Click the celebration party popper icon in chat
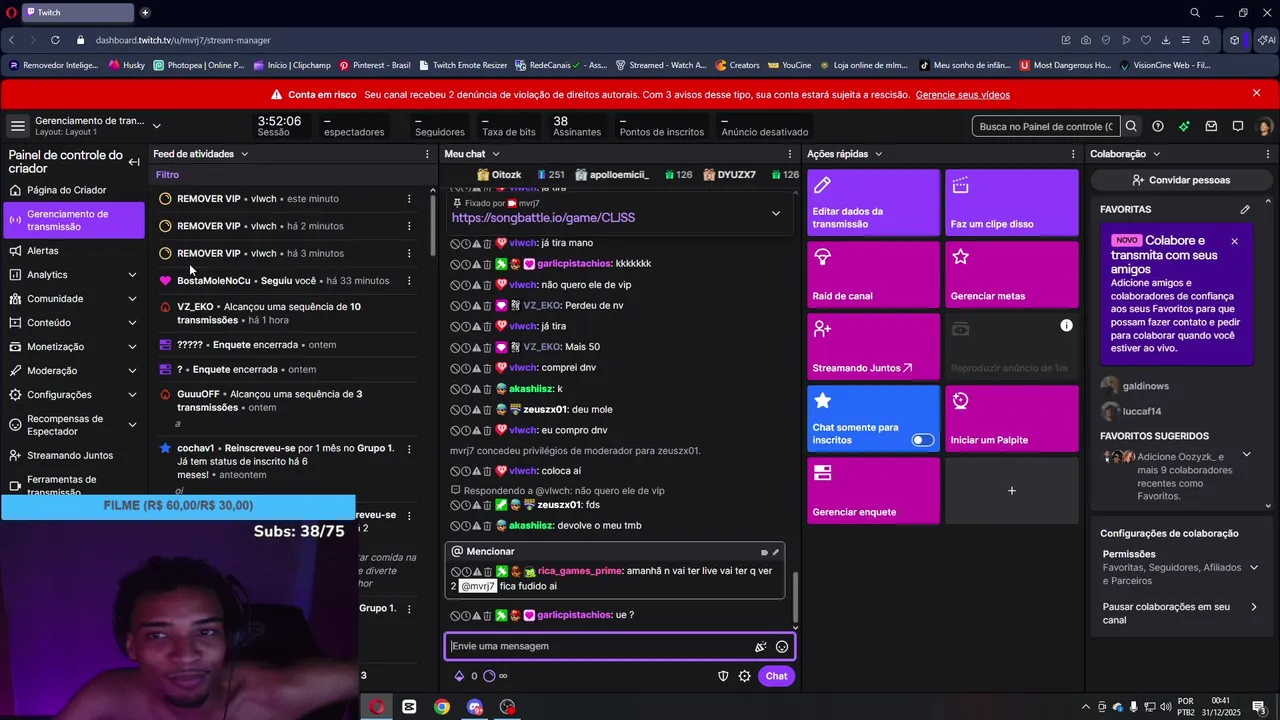 pyautogui.click(x=760, y=647)
